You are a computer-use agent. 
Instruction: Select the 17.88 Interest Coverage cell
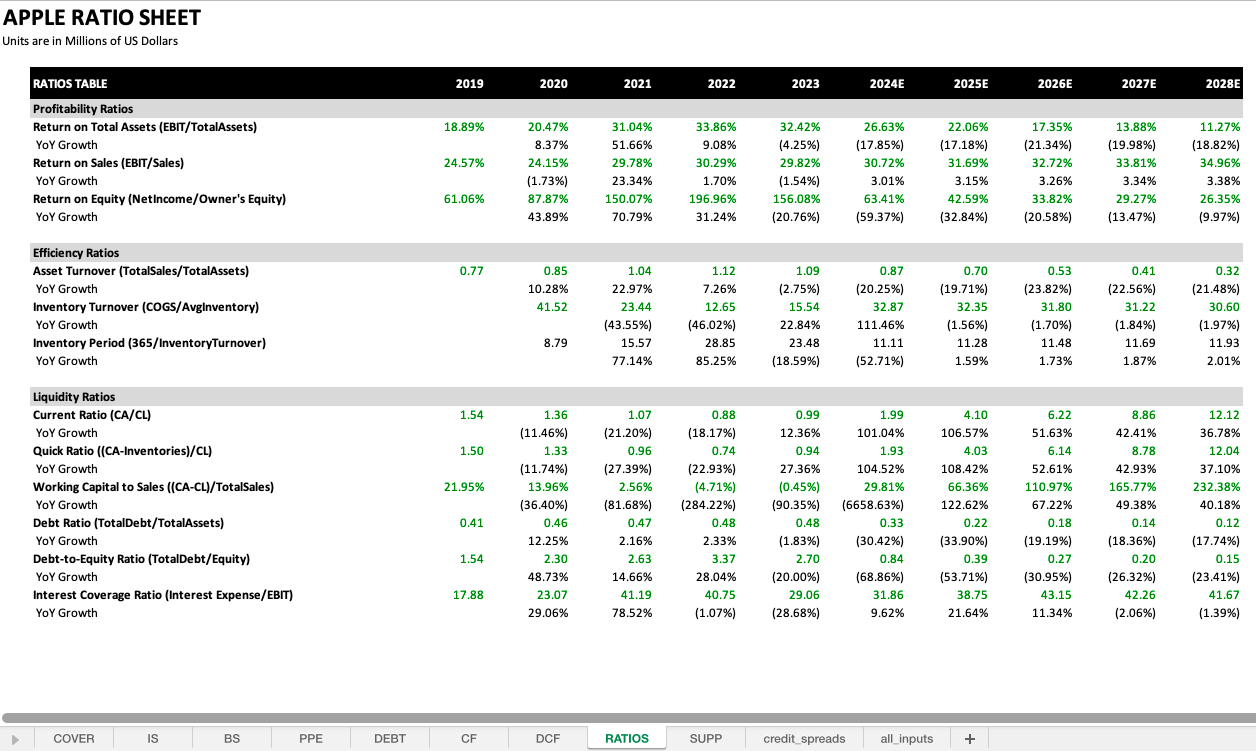click(470, 595)
